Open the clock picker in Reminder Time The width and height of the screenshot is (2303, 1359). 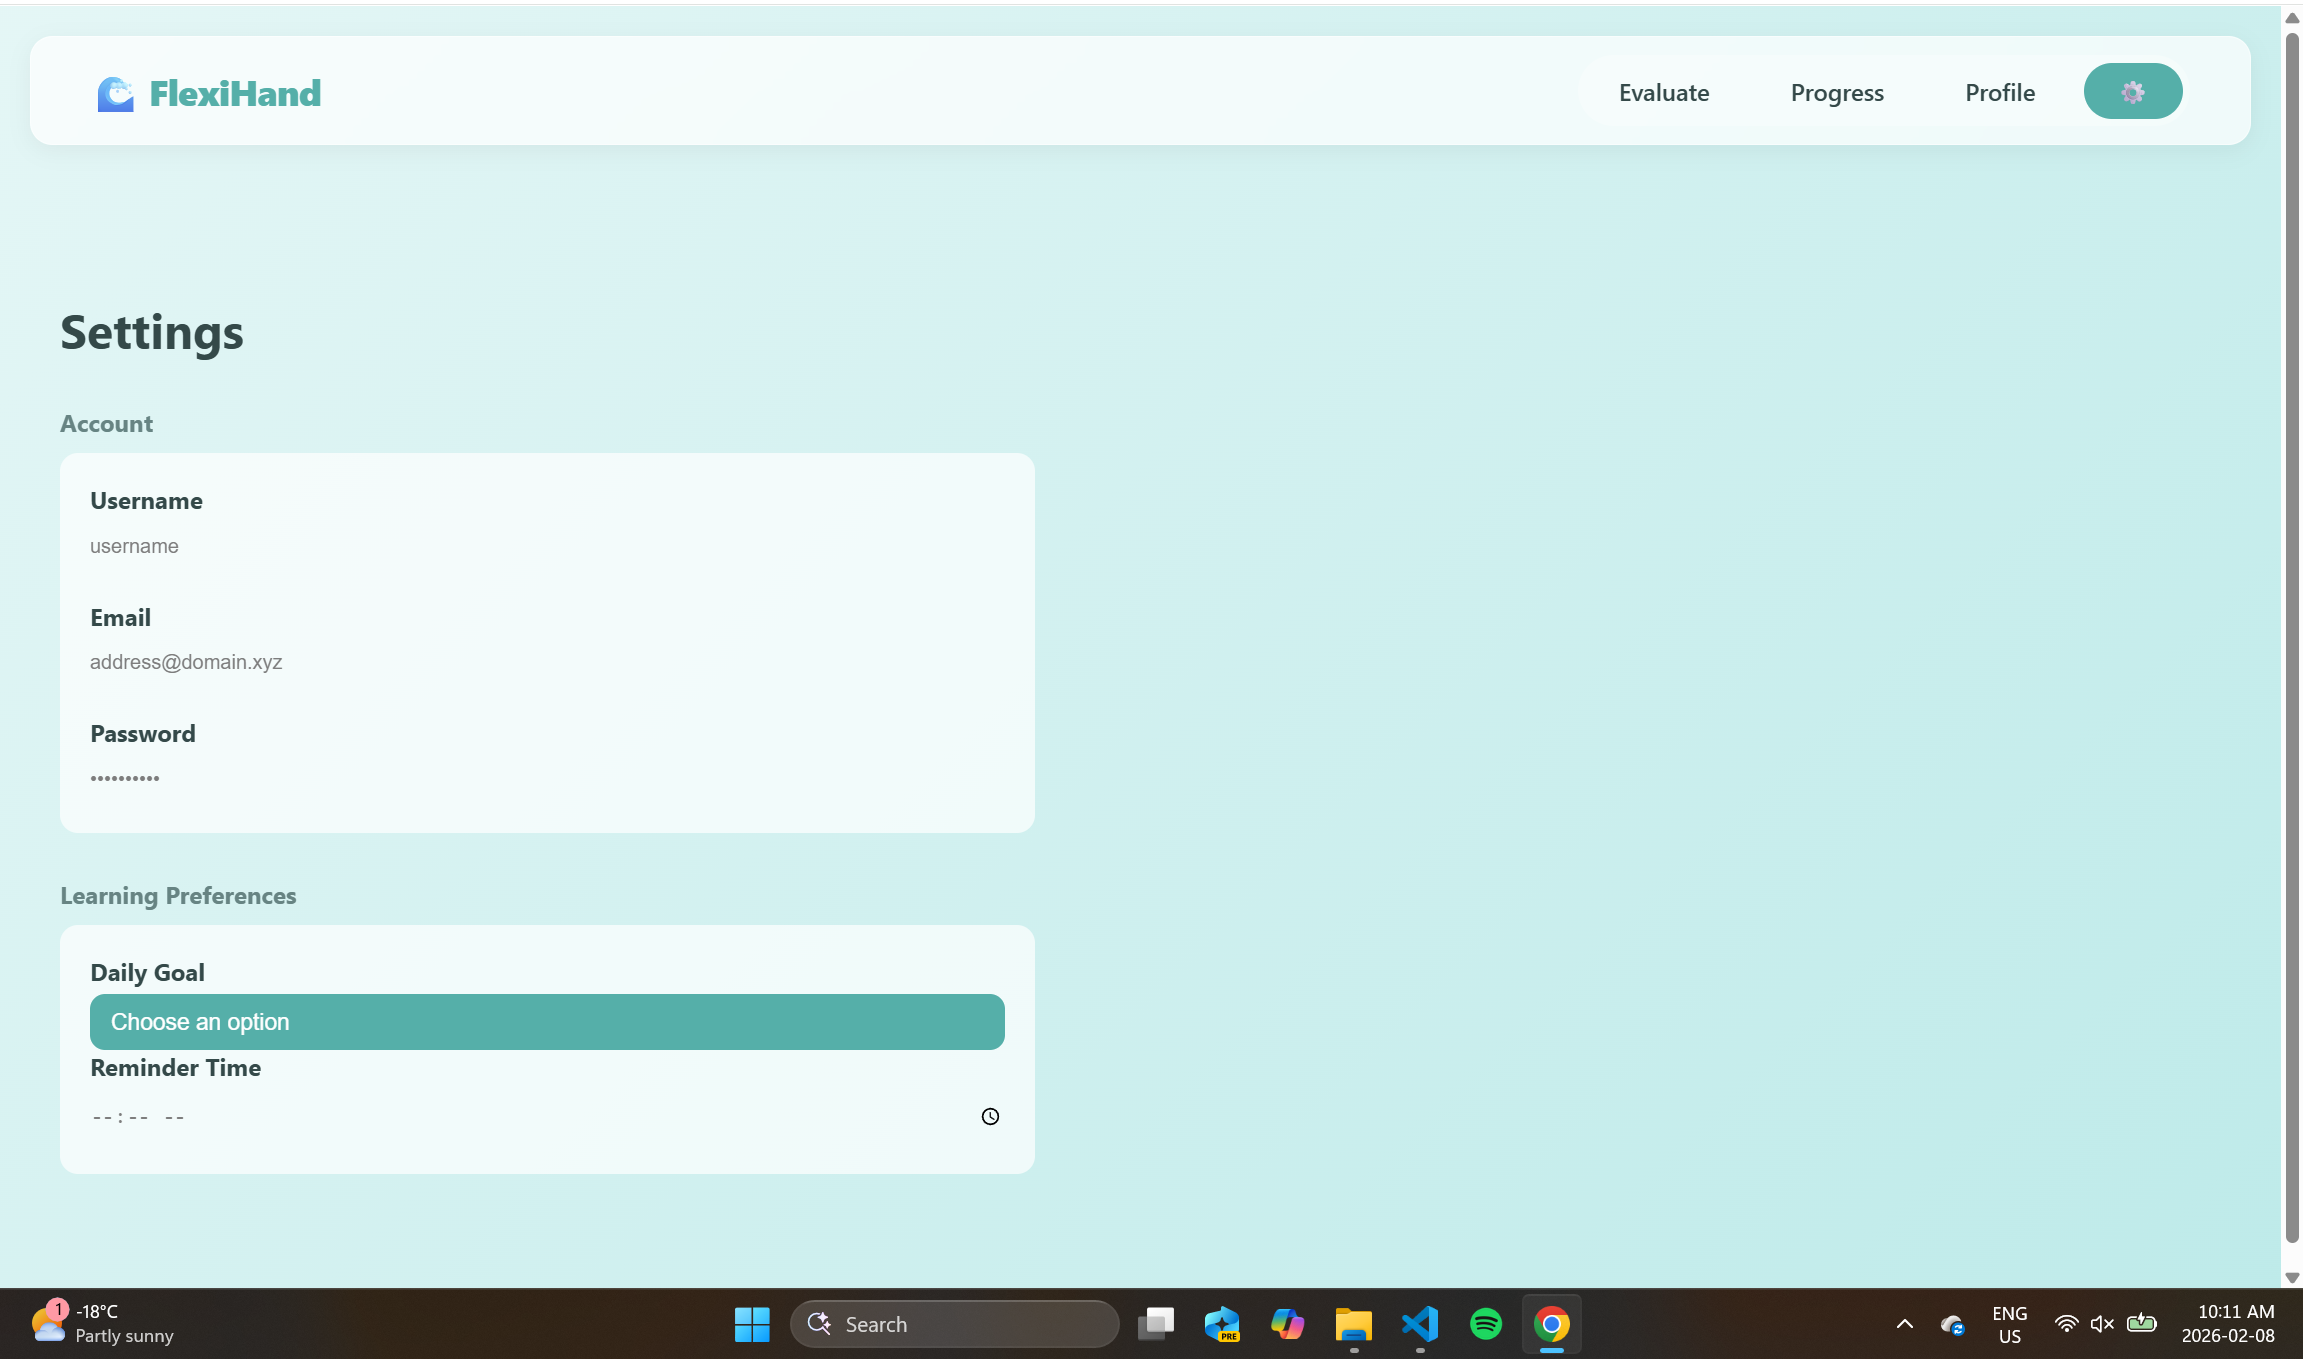(x=990, y=1116)
